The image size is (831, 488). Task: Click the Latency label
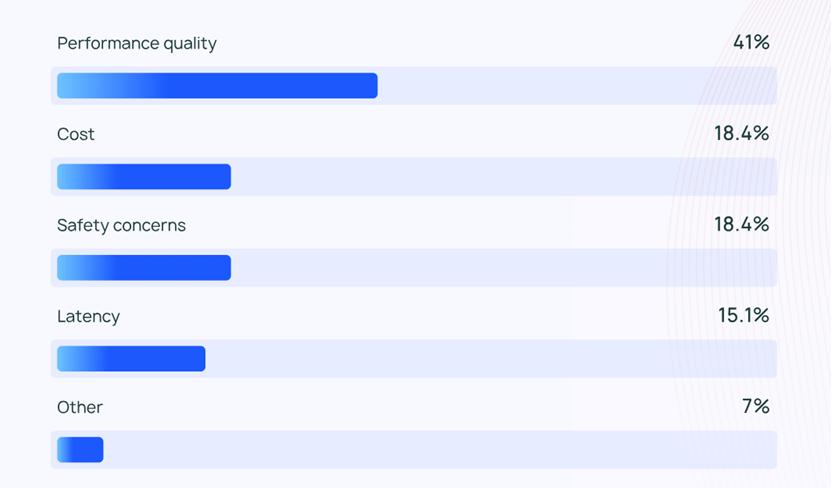click(88, 317)
